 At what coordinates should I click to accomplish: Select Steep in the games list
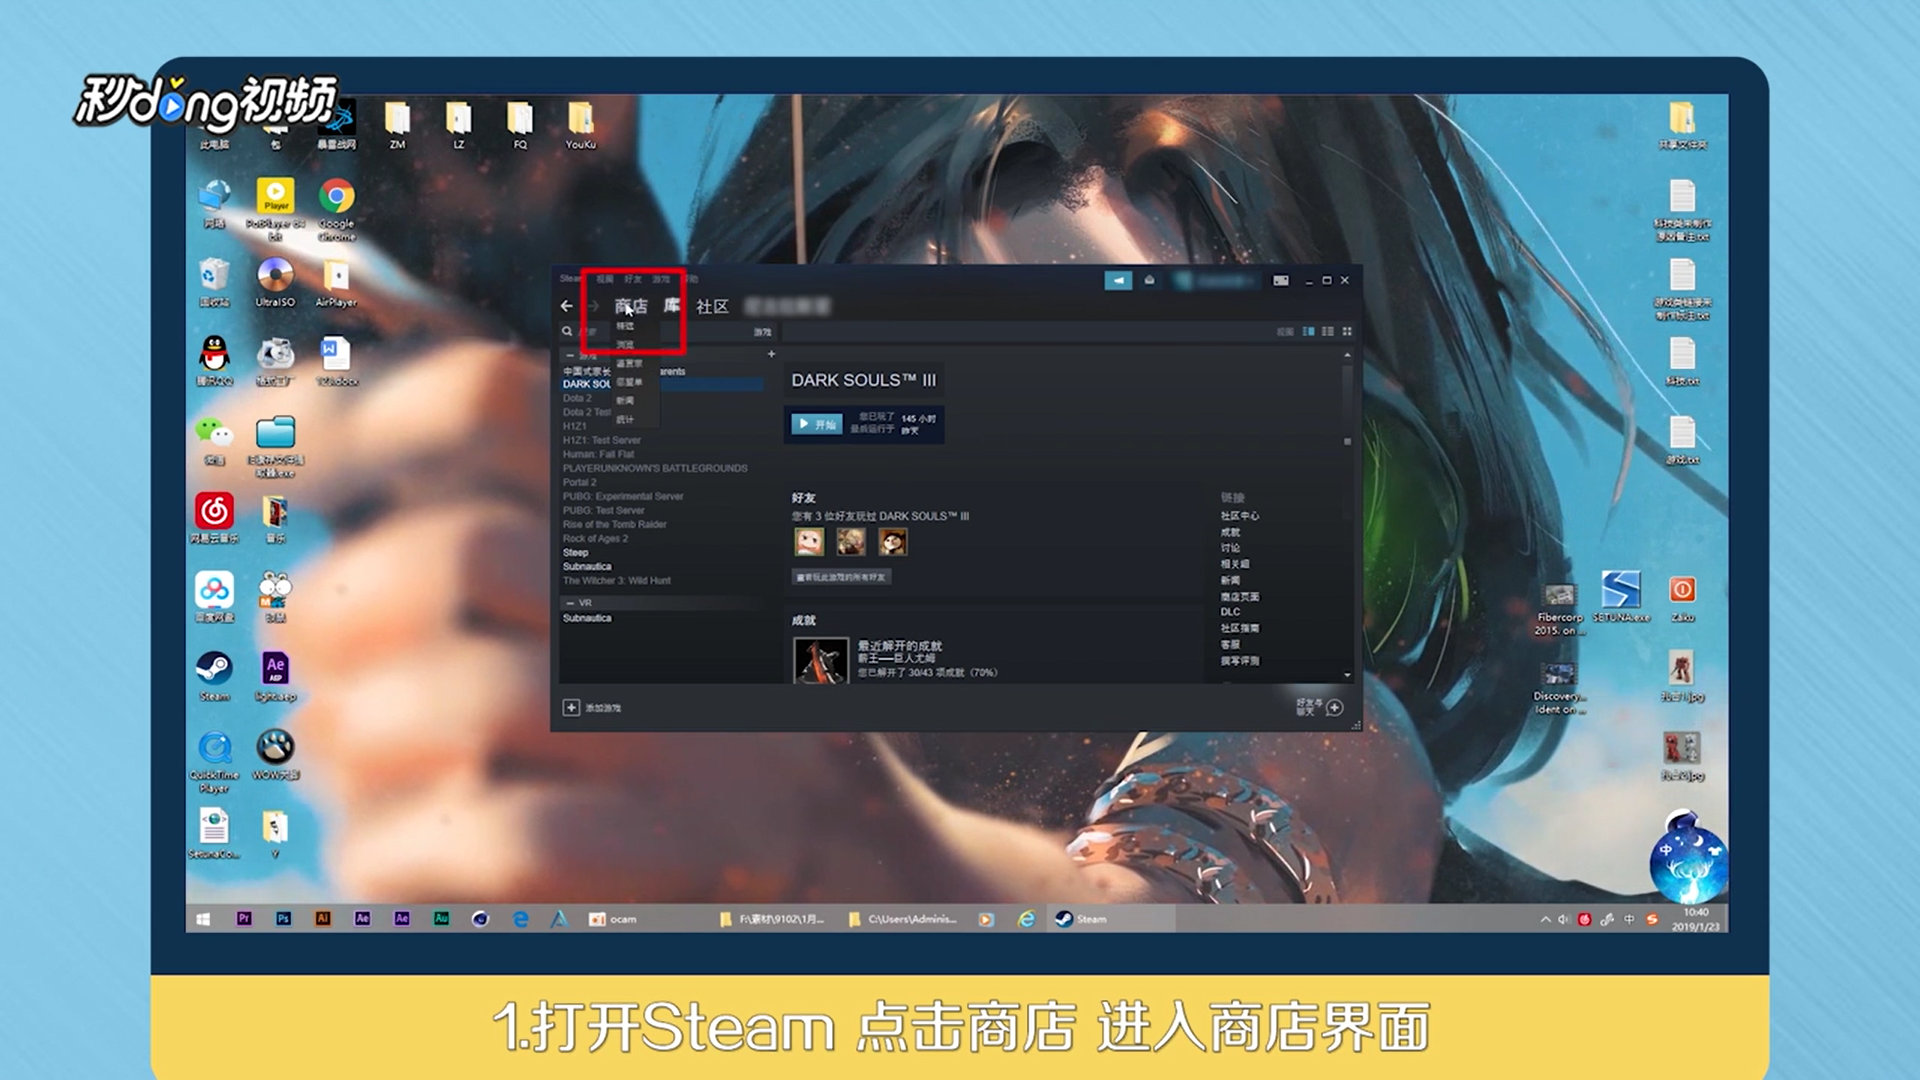tap(575, 552)
